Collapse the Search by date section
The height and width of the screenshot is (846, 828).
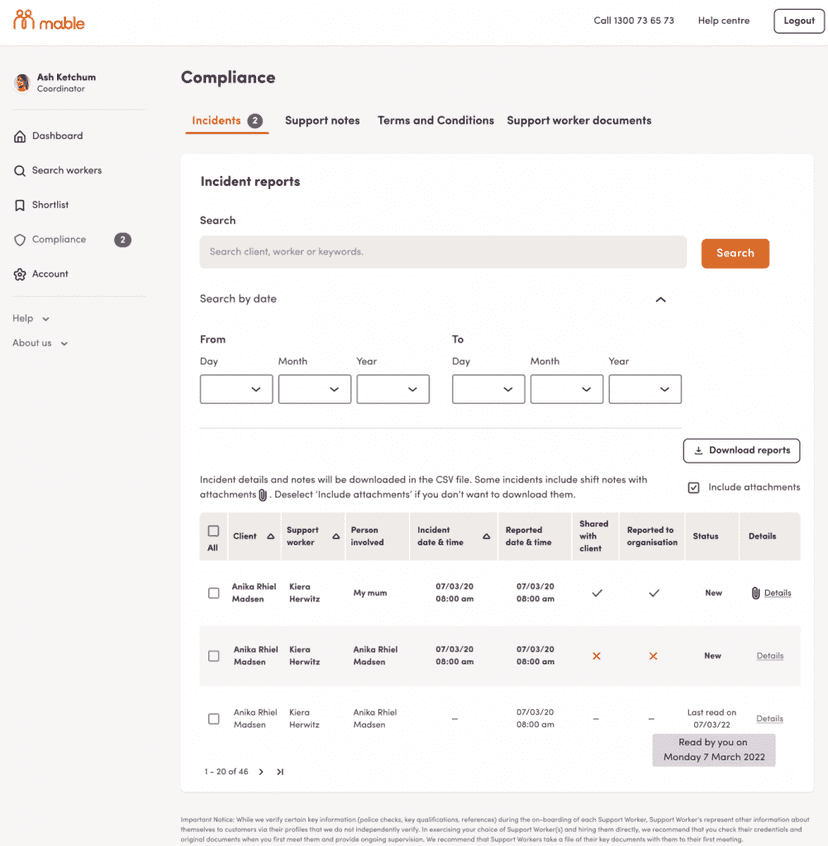pyautogui.click(x=661, y=299)
